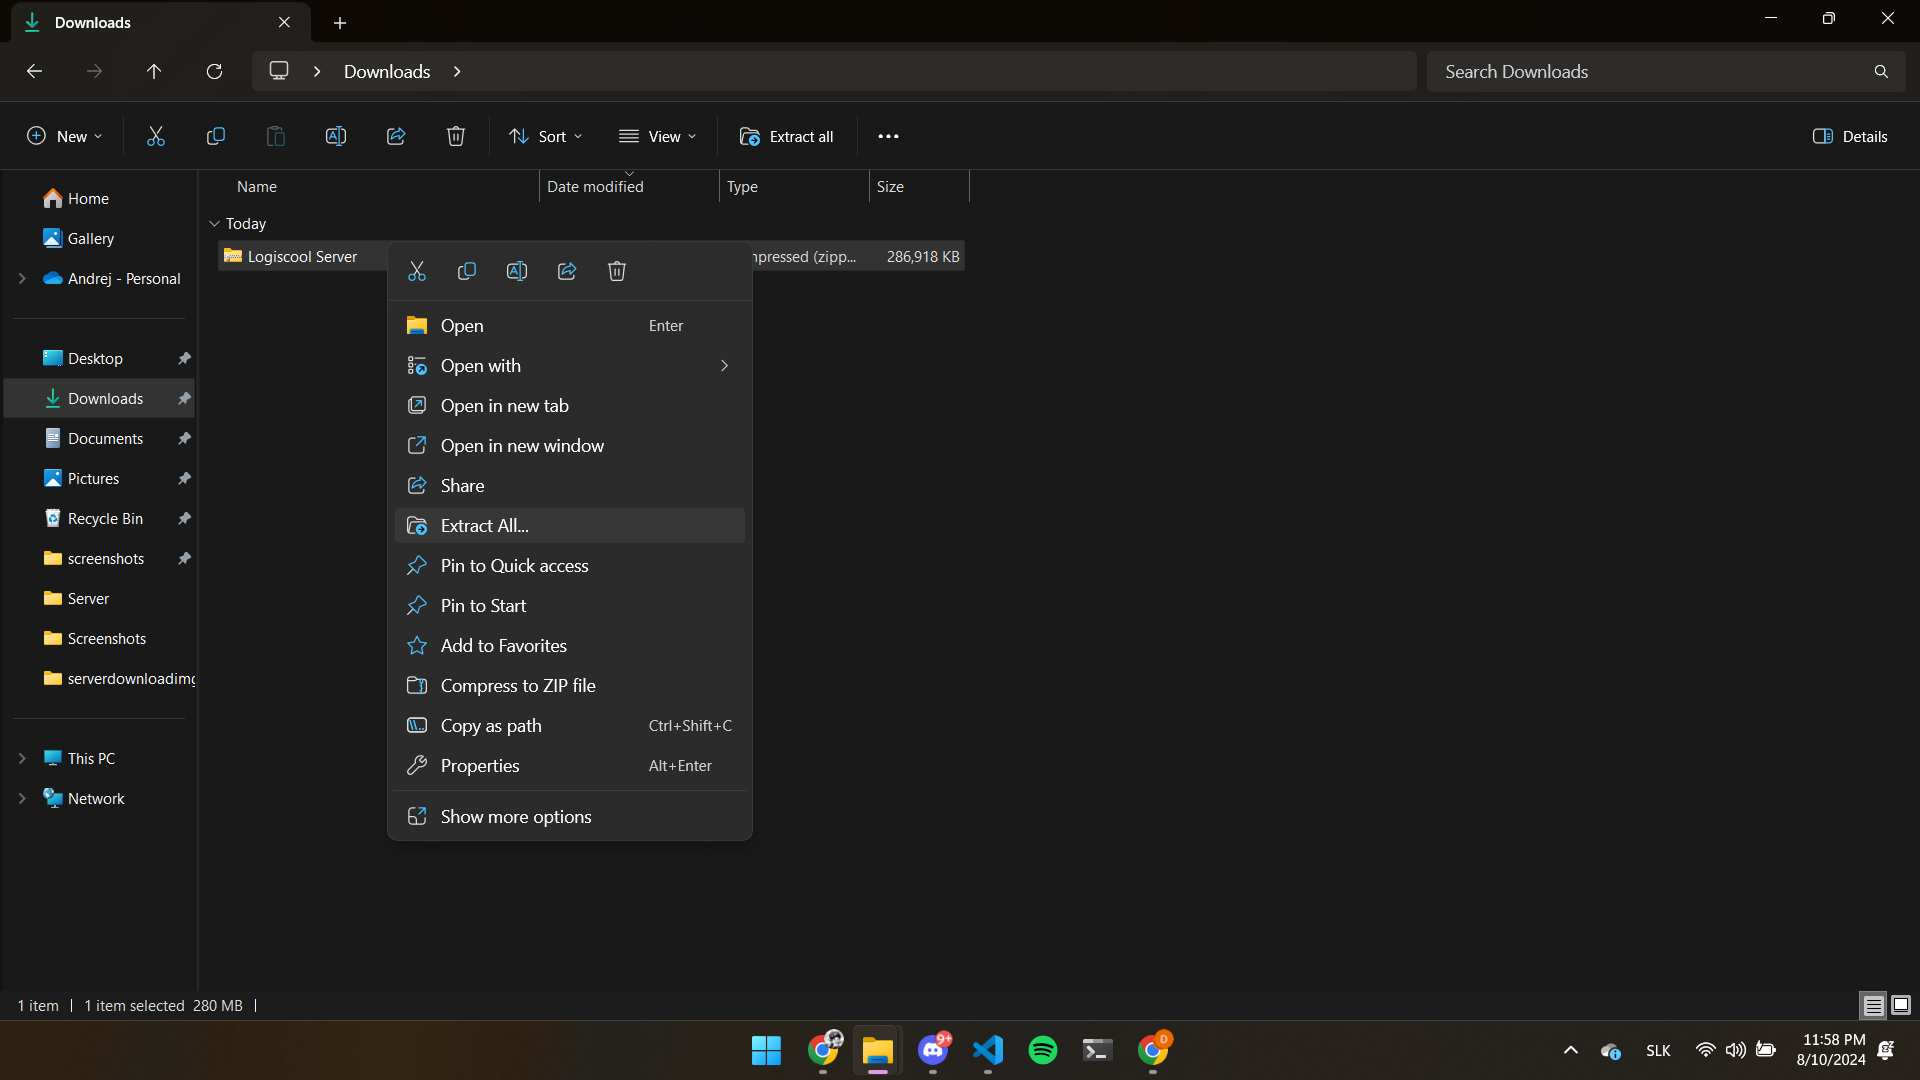The width and height of the screenshot is (1920, 1080).
Task: Click the Delete trash icon in the context menu
Action: click(617, 271)
